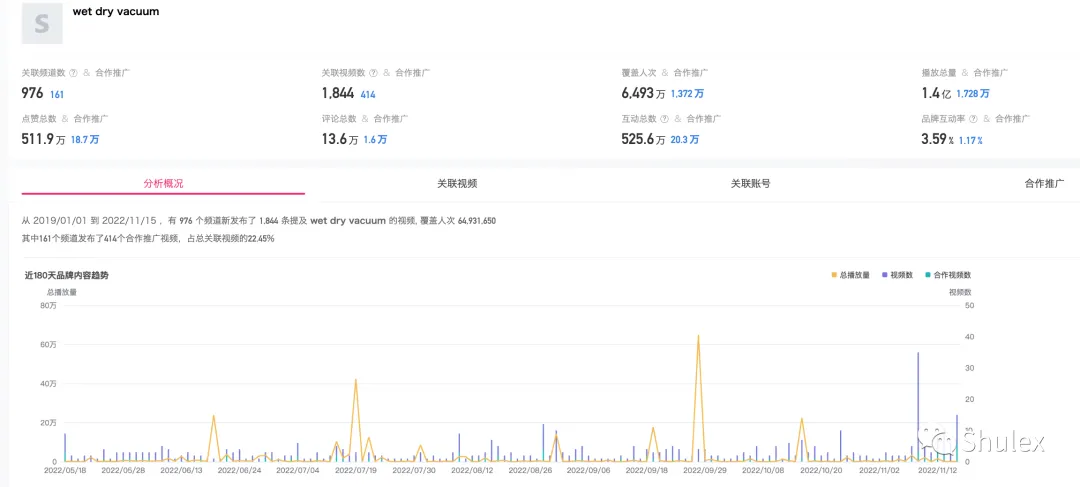The image size is (1080, 487).
Task: Click the 80万 label on the left axis
Action: click(x=49, y=305)
